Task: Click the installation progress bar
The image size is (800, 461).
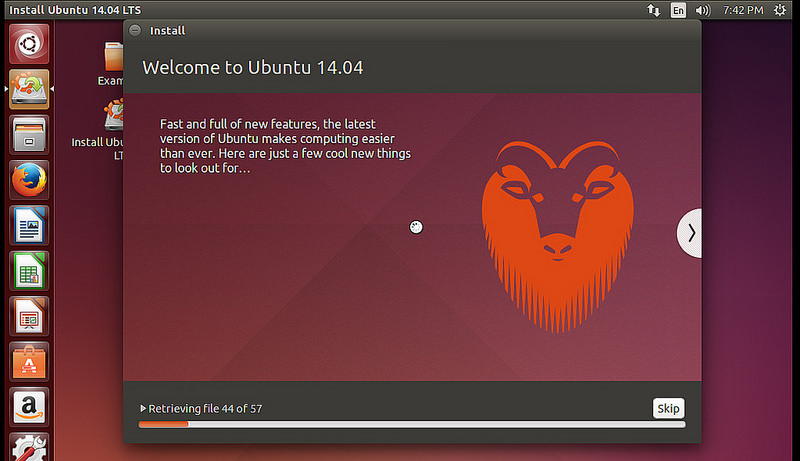Action: tap(412, 424)
